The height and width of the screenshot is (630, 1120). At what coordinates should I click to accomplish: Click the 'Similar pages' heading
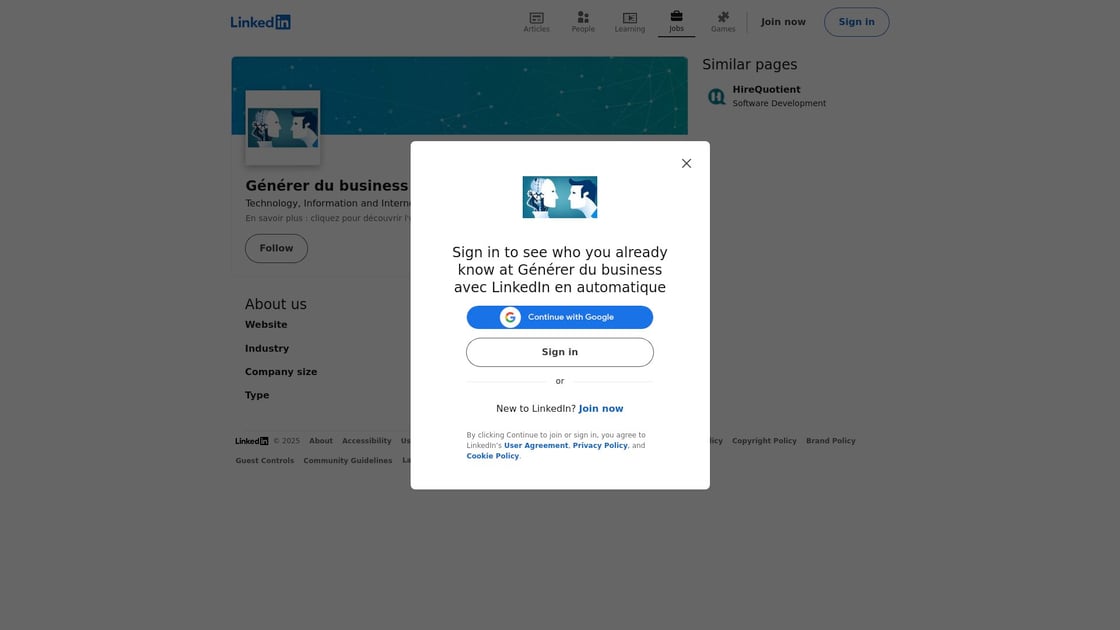[749, 64]
